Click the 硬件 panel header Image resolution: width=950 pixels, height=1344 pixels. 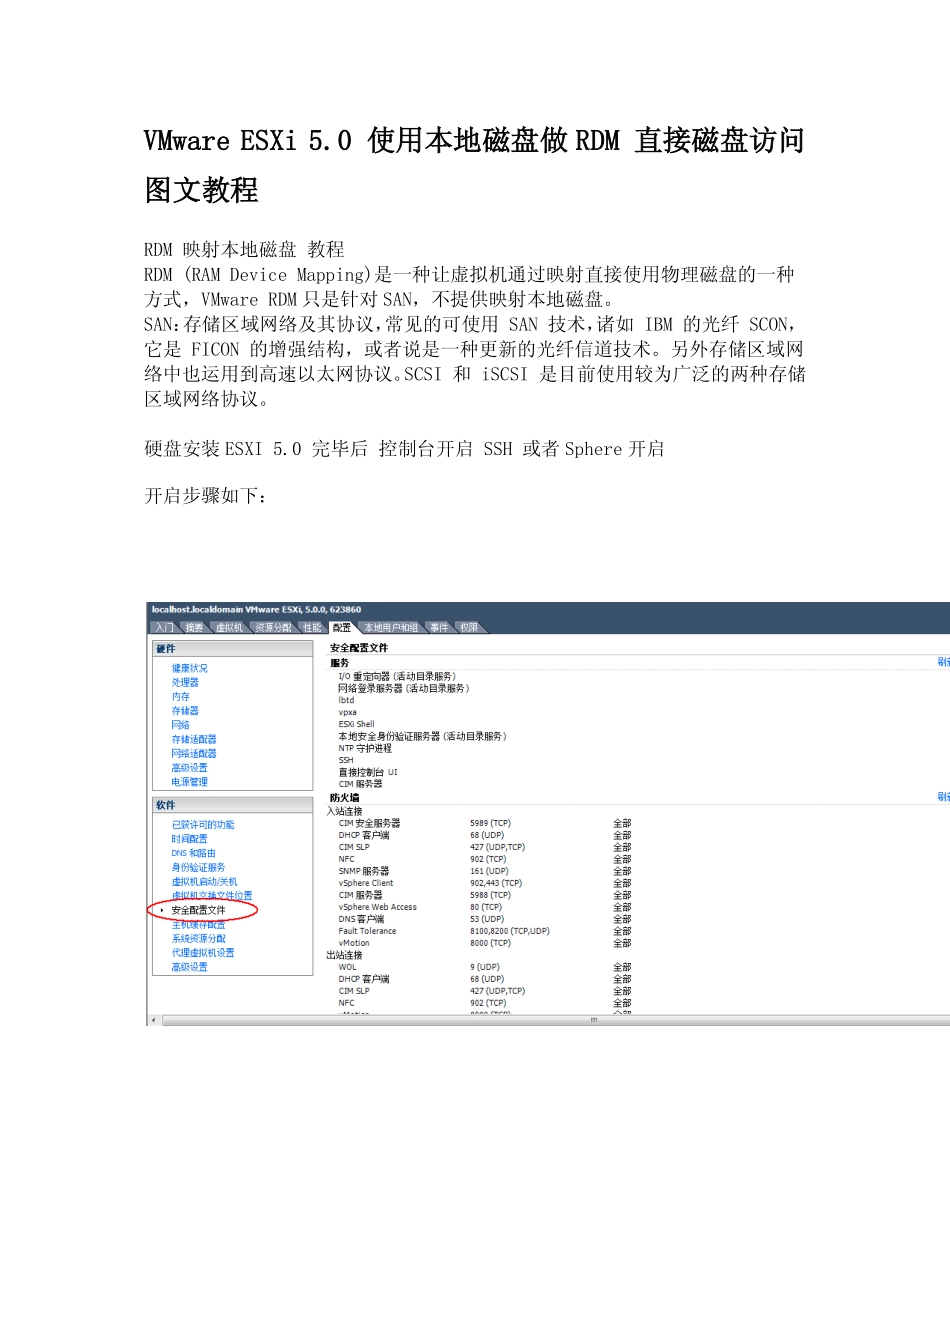pos(233,649)
